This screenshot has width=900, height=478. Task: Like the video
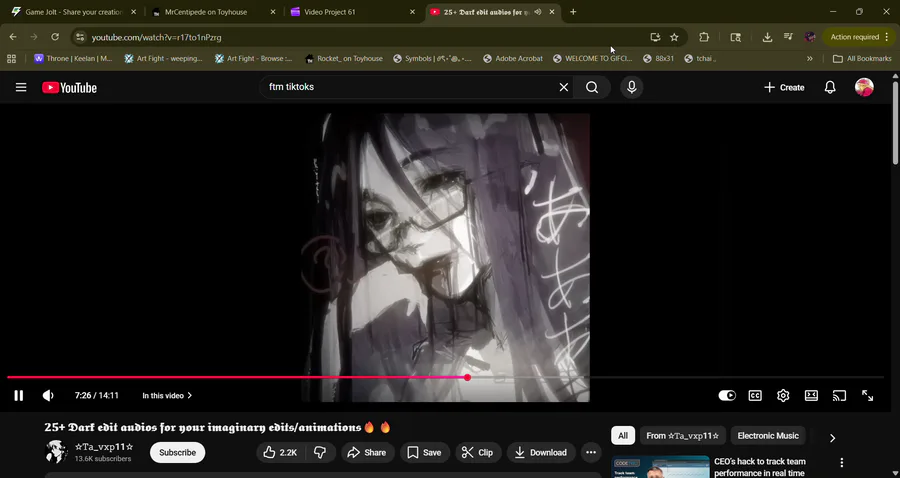pos(281,452)
